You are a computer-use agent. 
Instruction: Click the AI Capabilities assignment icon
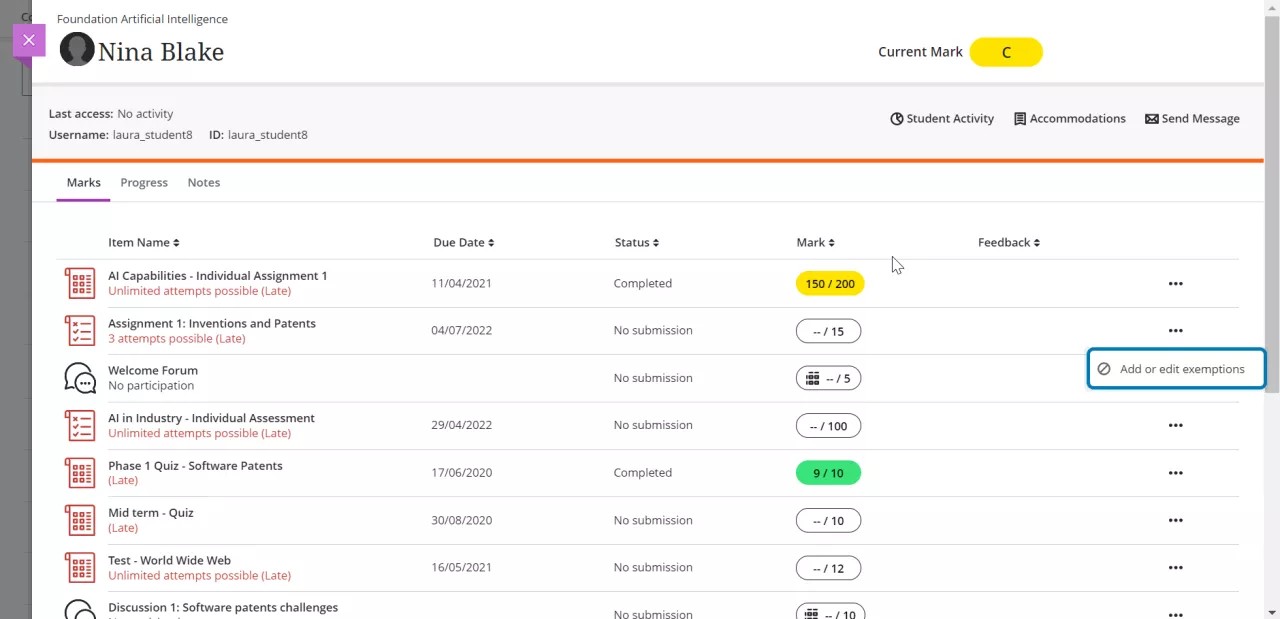[x=80, y=283]
